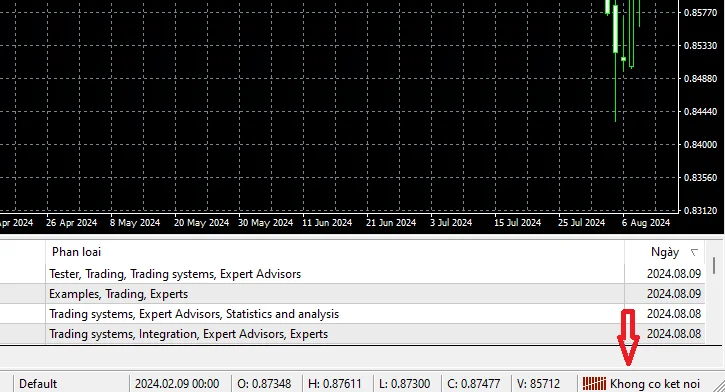725x392 pixels.
Task: Select the tall green candlestick with the long wick
Action: 615,61
